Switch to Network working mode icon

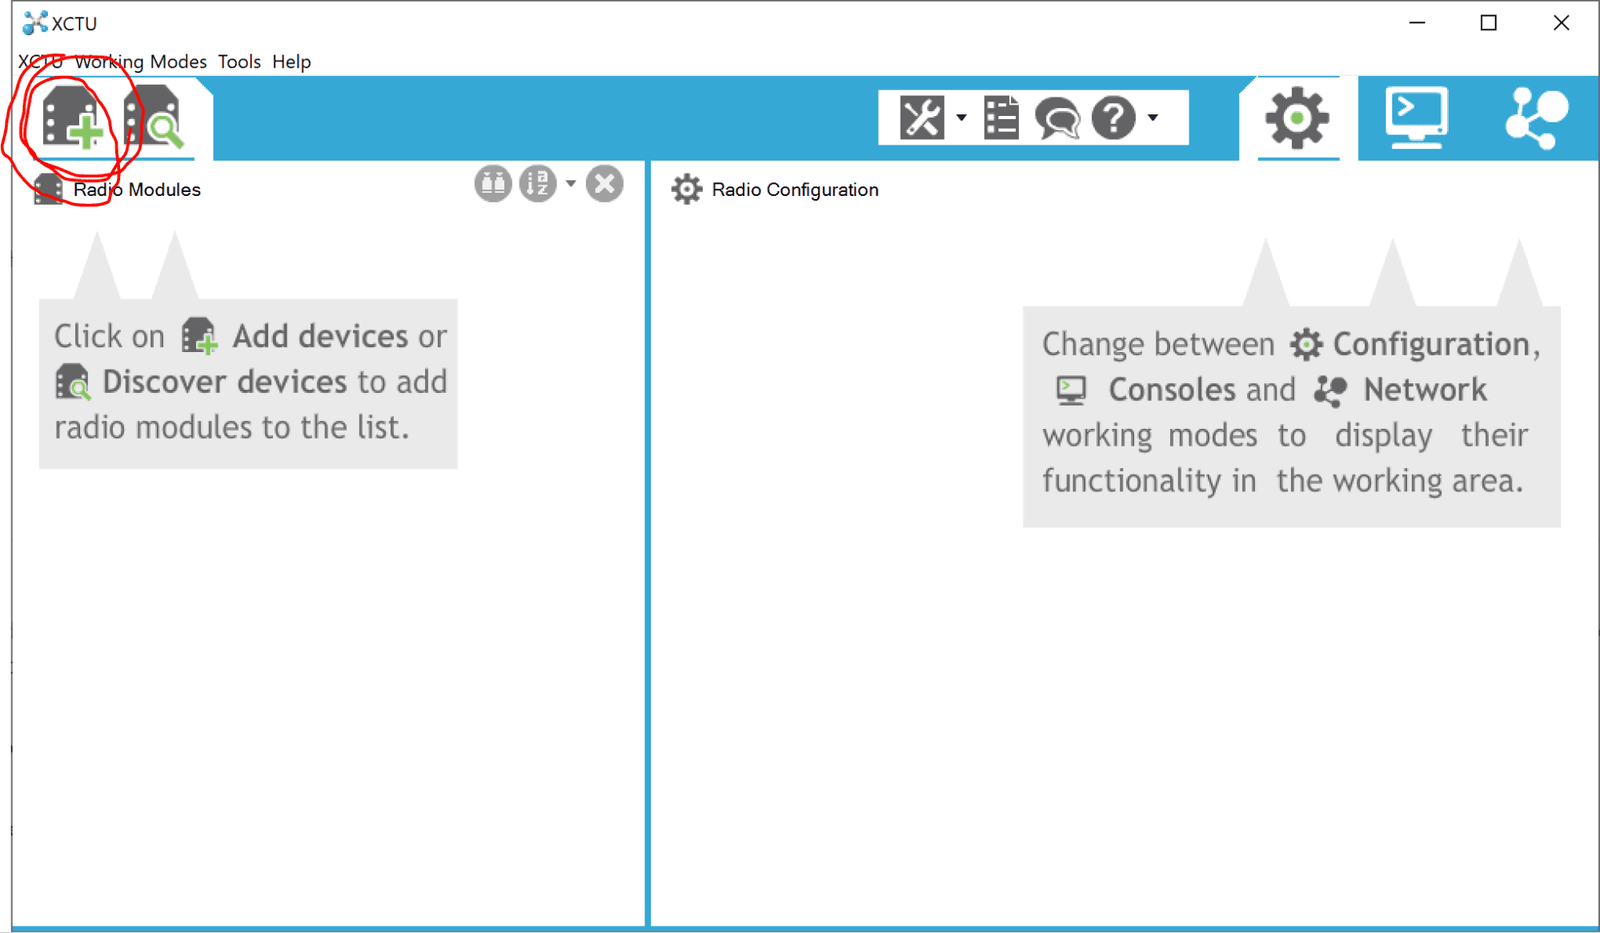pyautogui.click(x=1537, y=118)
